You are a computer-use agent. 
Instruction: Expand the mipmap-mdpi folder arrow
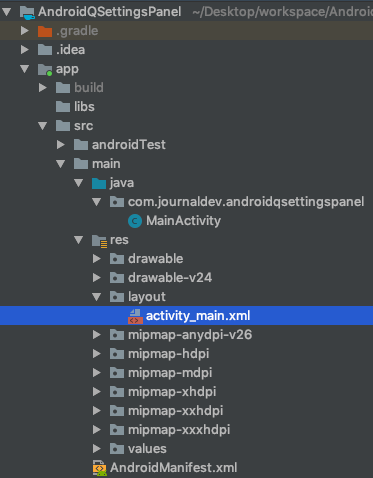coord(97,373)
